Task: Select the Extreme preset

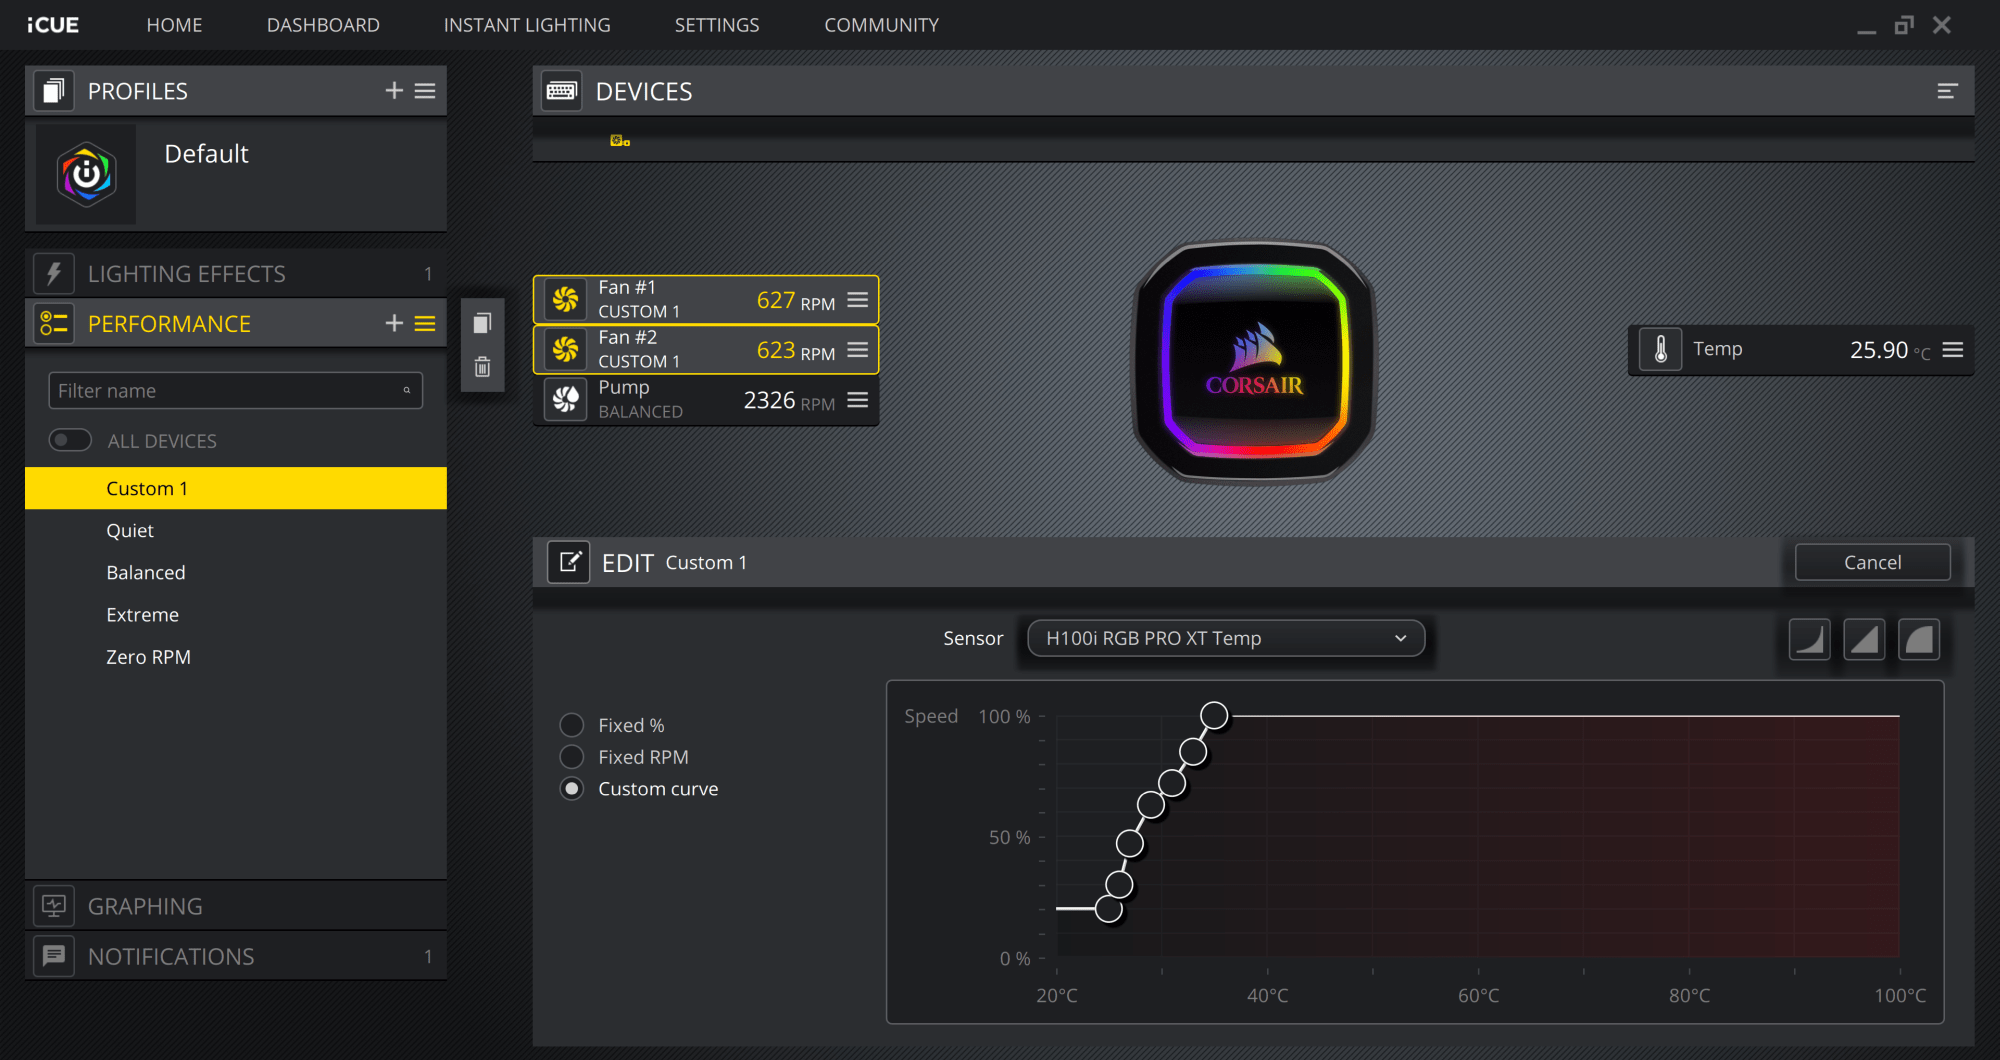Action: tap(236, 614)
